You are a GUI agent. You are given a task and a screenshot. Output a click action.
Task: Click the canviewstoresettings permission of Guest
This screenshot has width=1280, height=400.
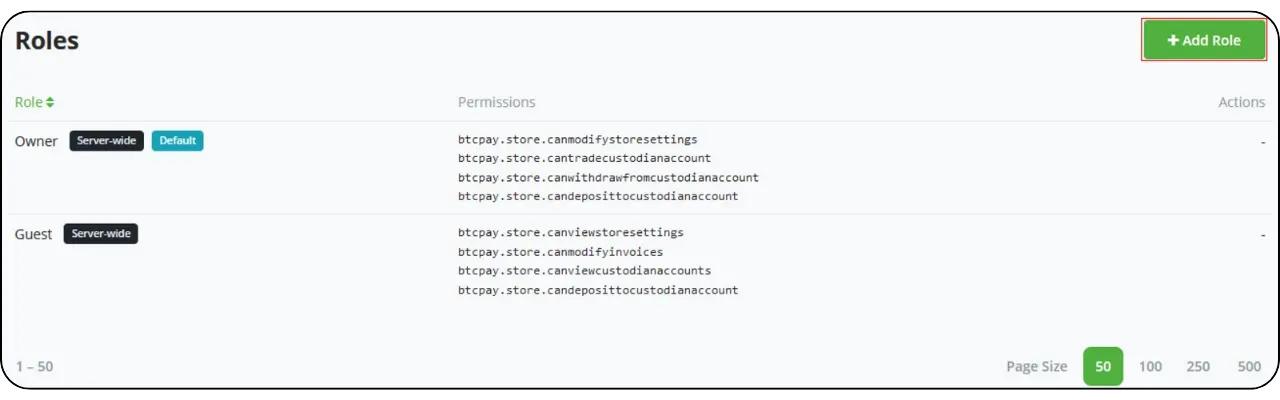(571, 232)
